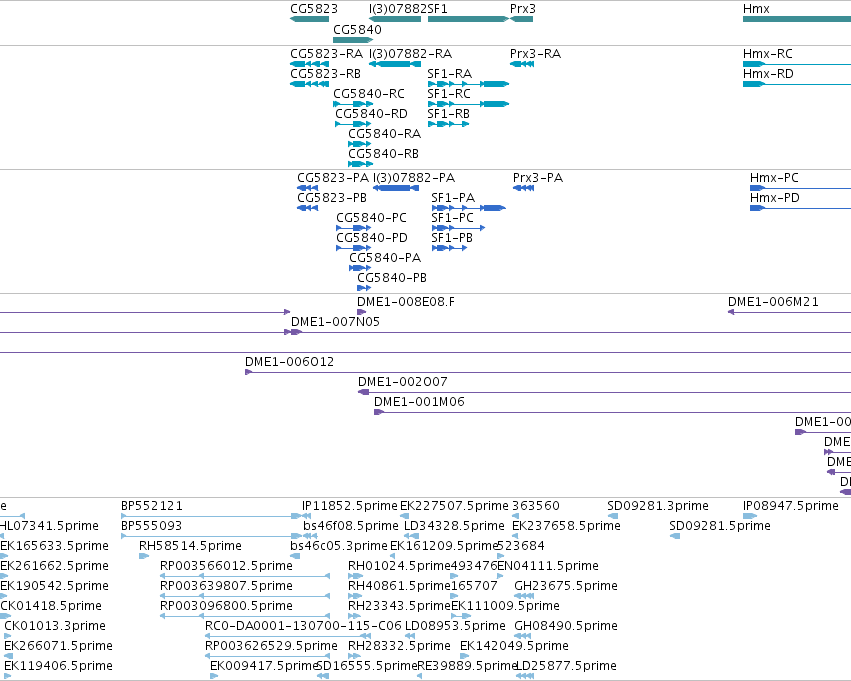Click the SF1-PC protein label

(x=452, y=218)
